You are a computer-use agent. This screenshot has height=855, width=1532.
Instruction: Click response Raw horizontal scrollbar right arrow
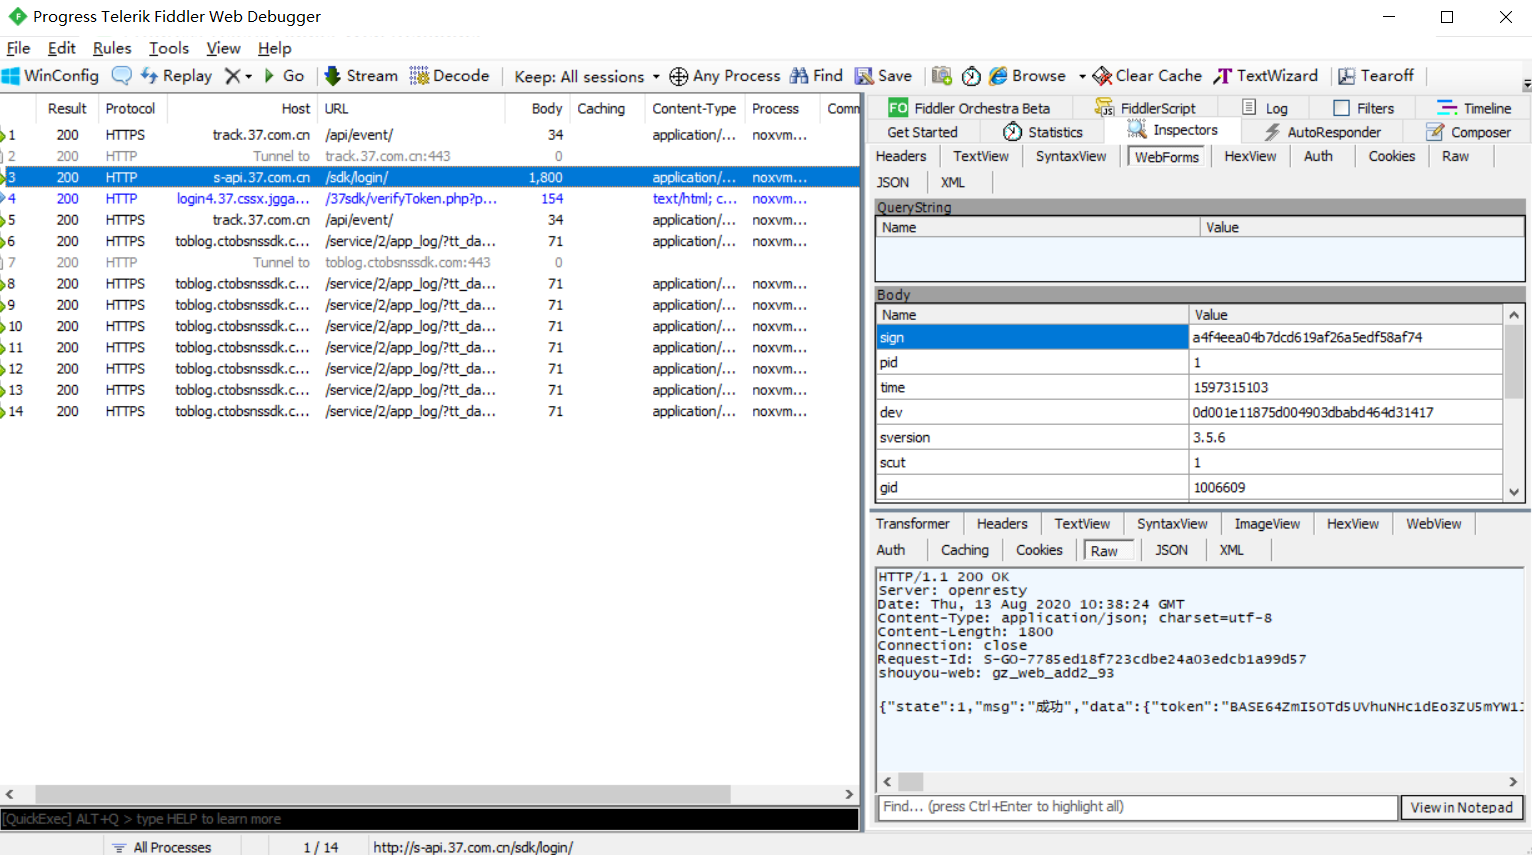[1513, 782]
